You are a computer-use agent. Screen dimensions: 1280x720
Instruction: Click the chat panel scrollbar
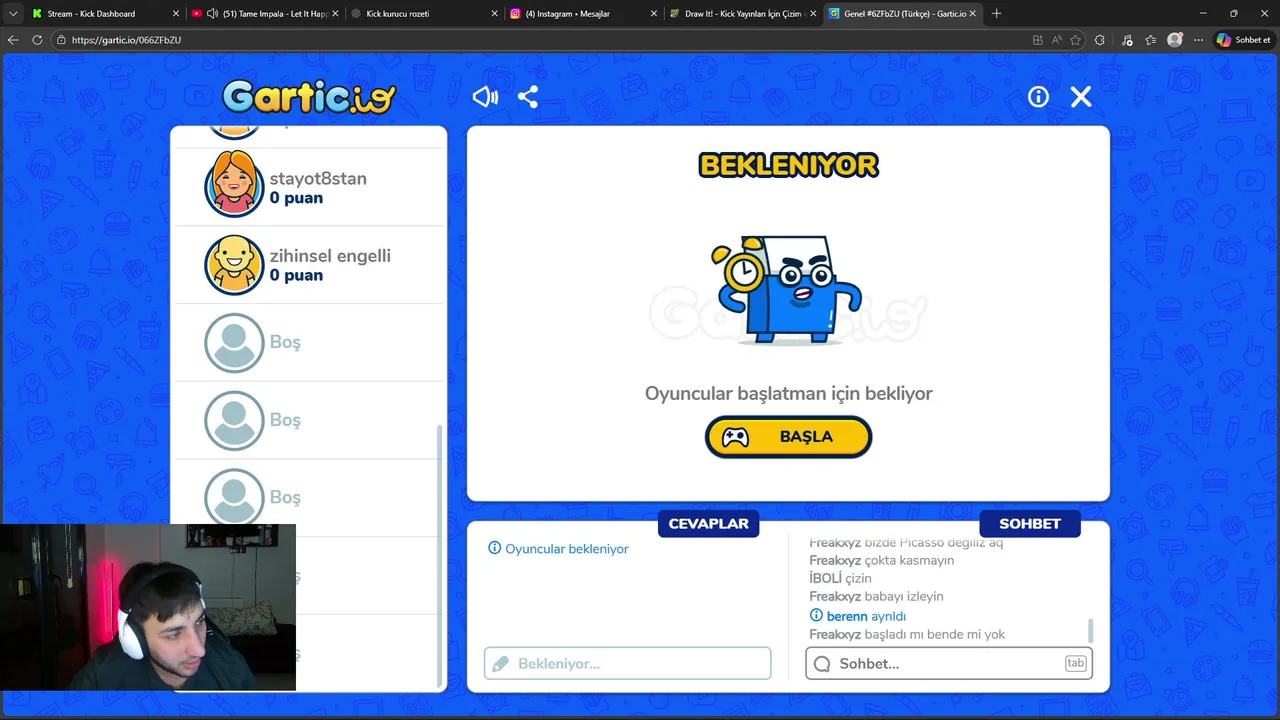tap(1090, 631)
